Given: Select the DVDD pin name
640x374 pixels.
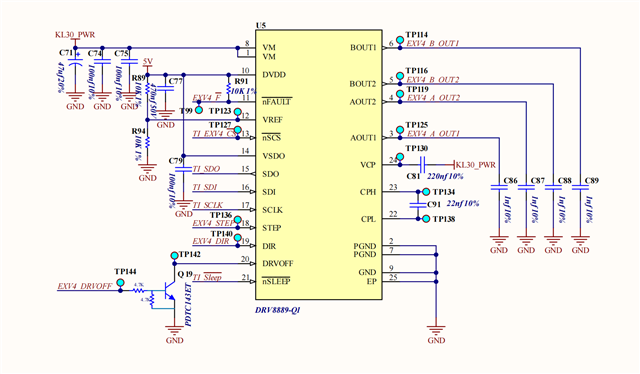Looking at the screenshot, I should (274, 75).
